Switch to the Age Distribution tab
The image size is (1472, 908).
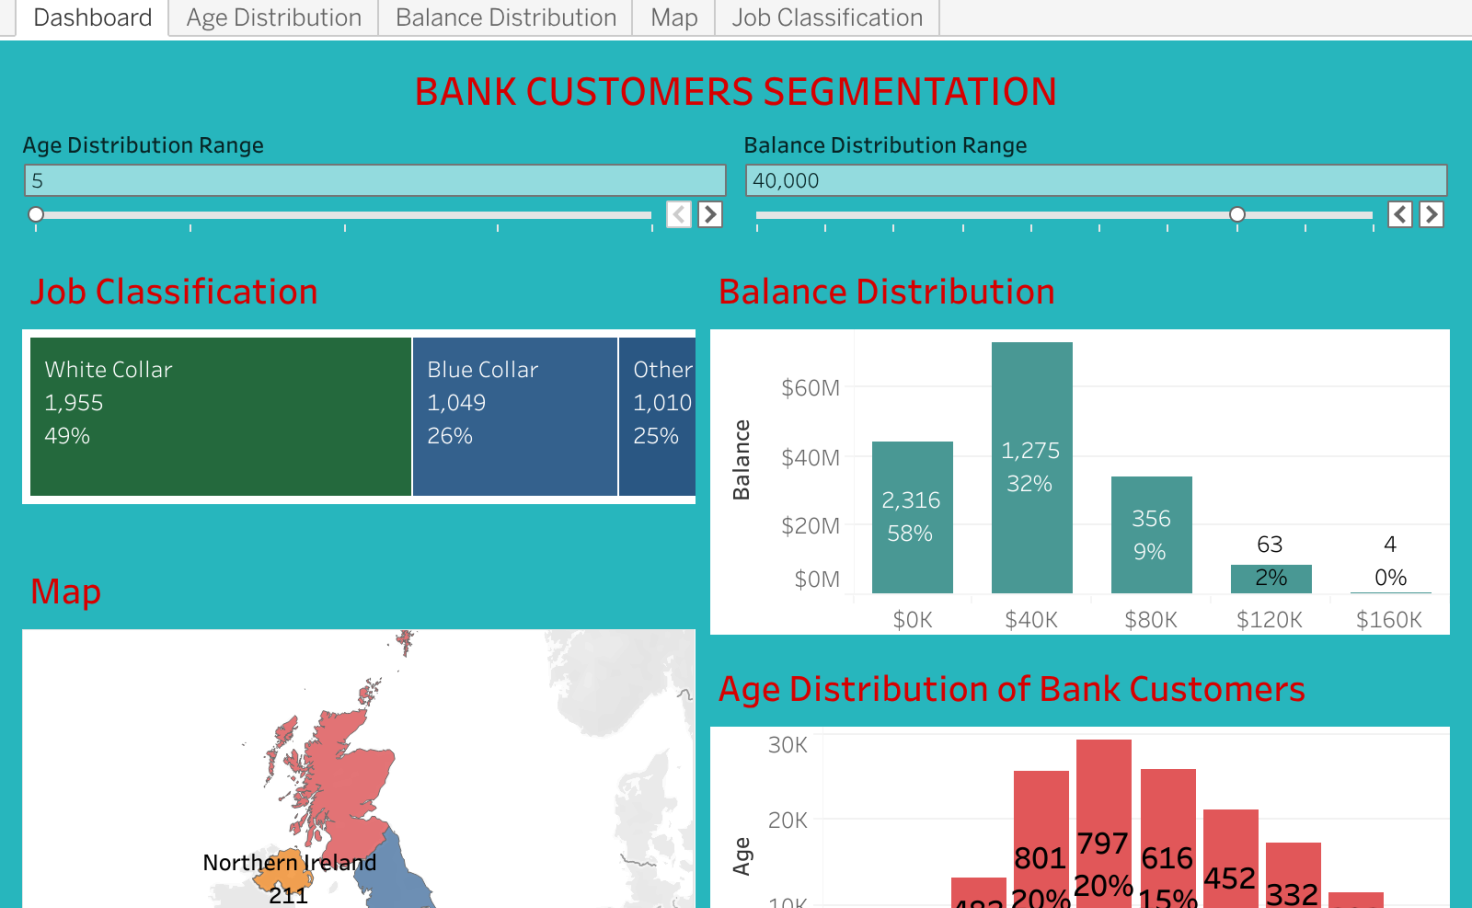pos(272,17)
